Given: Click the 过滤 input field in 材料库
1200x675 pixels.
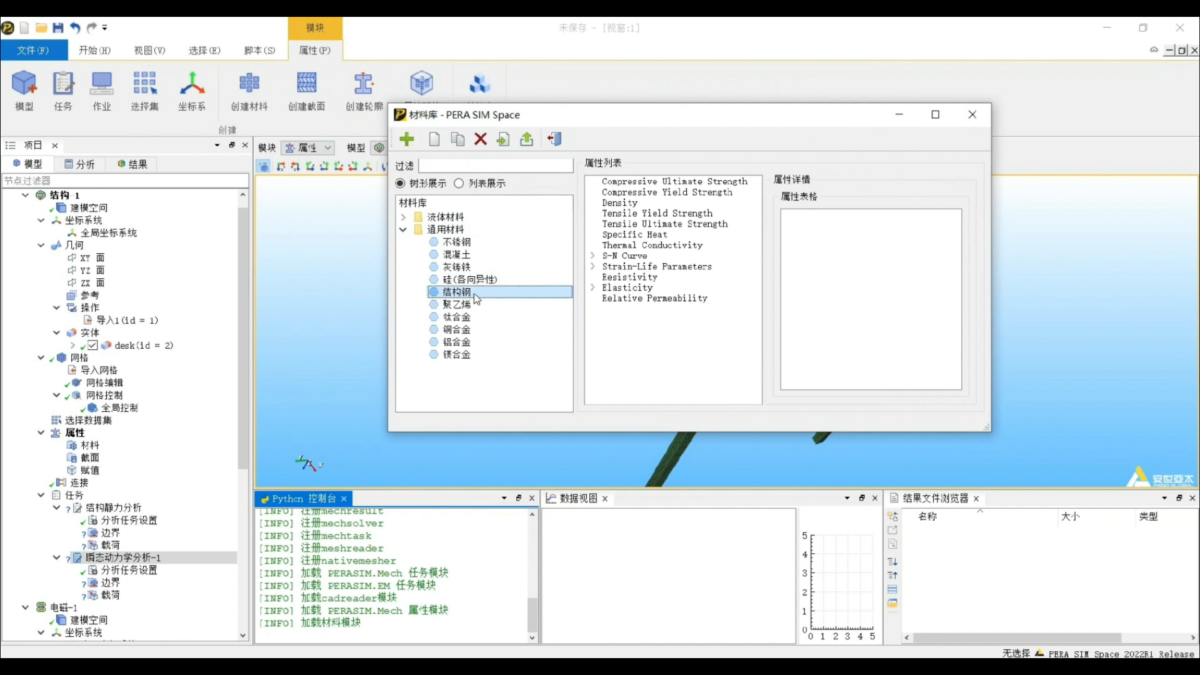Looking at the screenshot, I should [x=496, y=166].
